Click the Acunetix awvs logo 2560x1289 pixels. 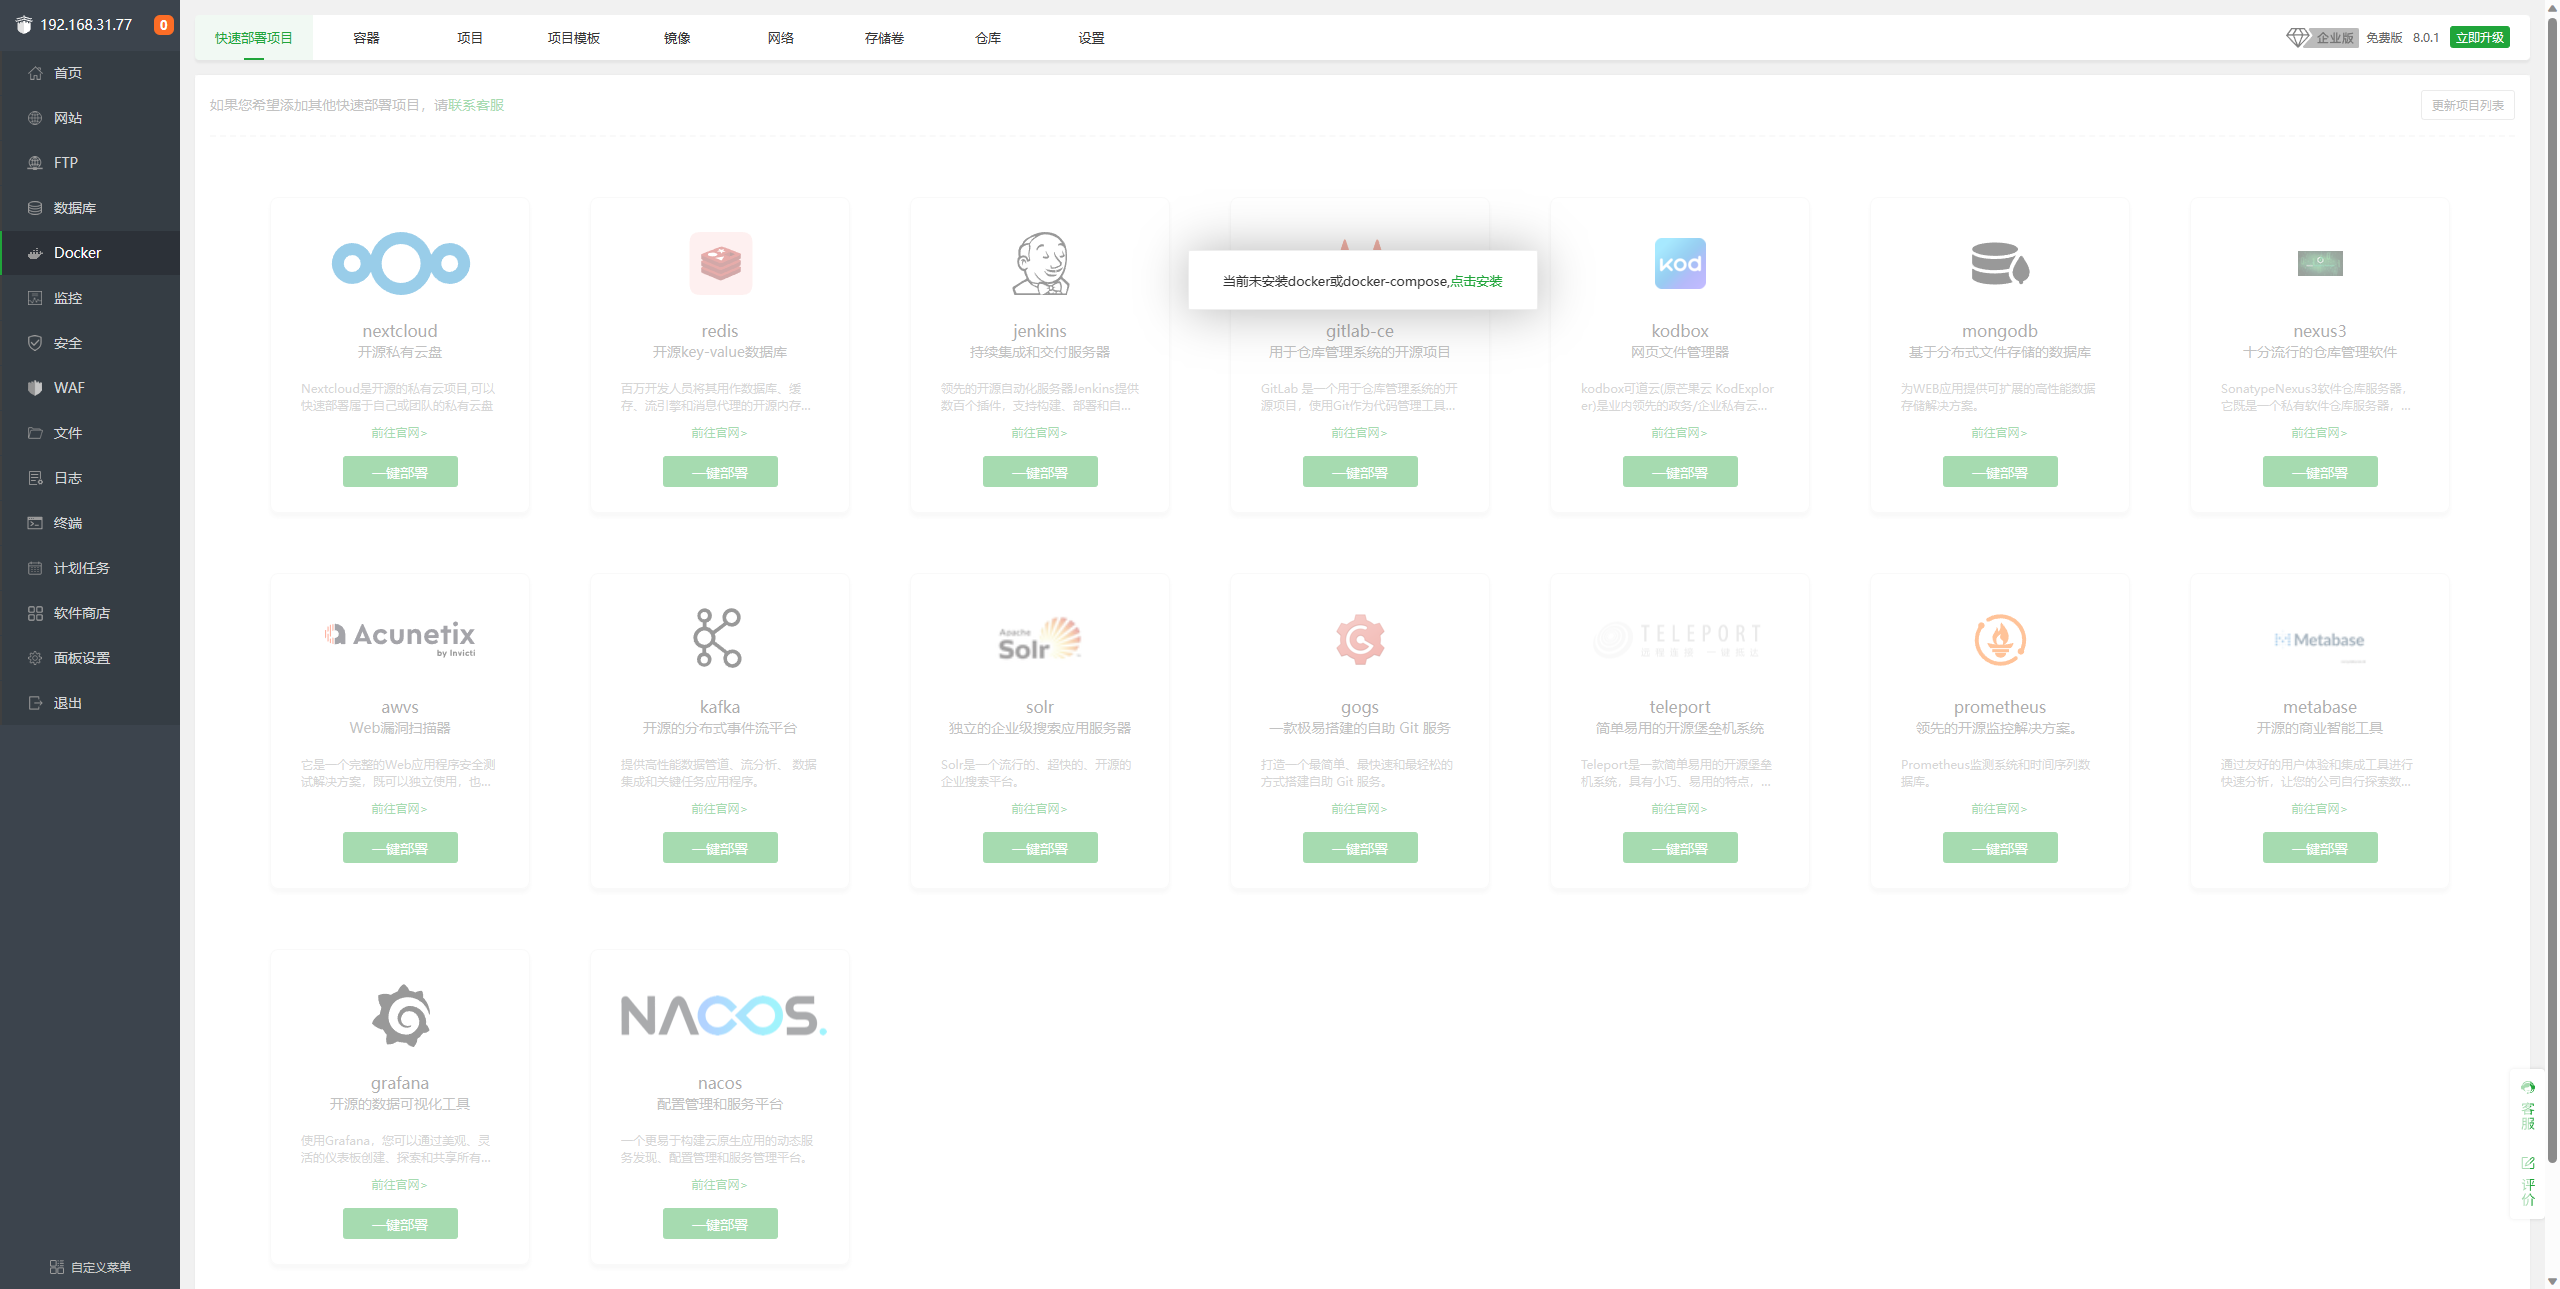pos(400,637)
